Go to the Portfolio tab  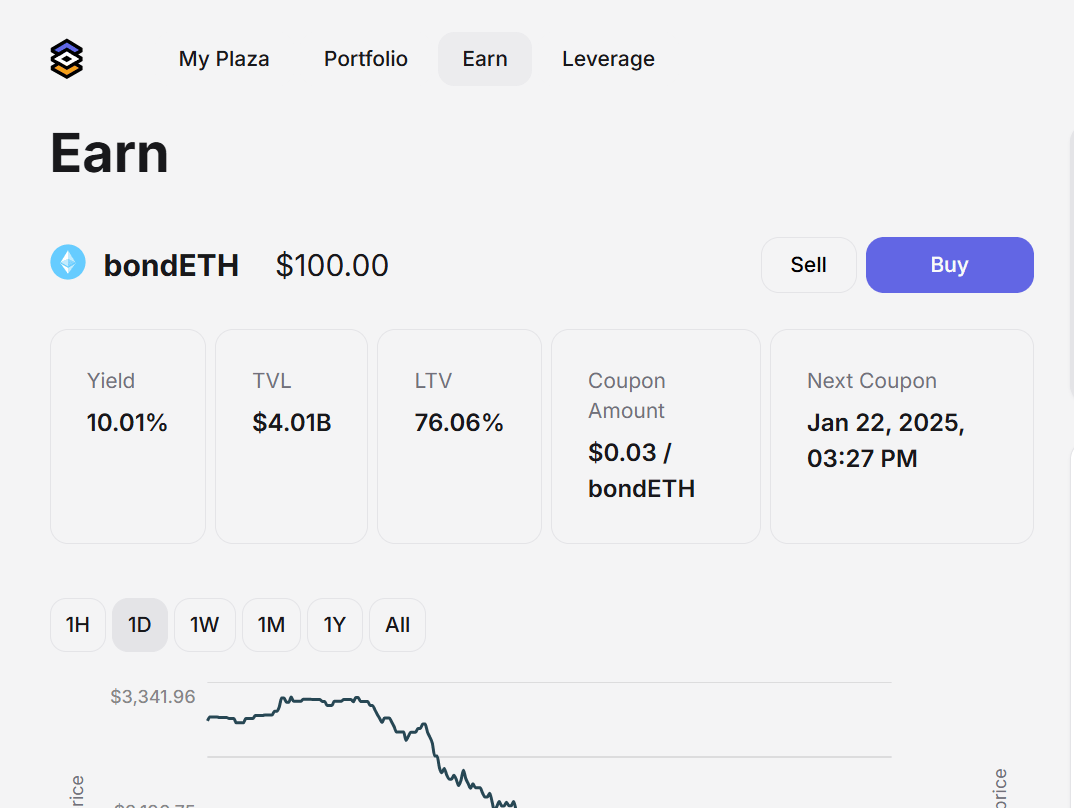point(366,59)
